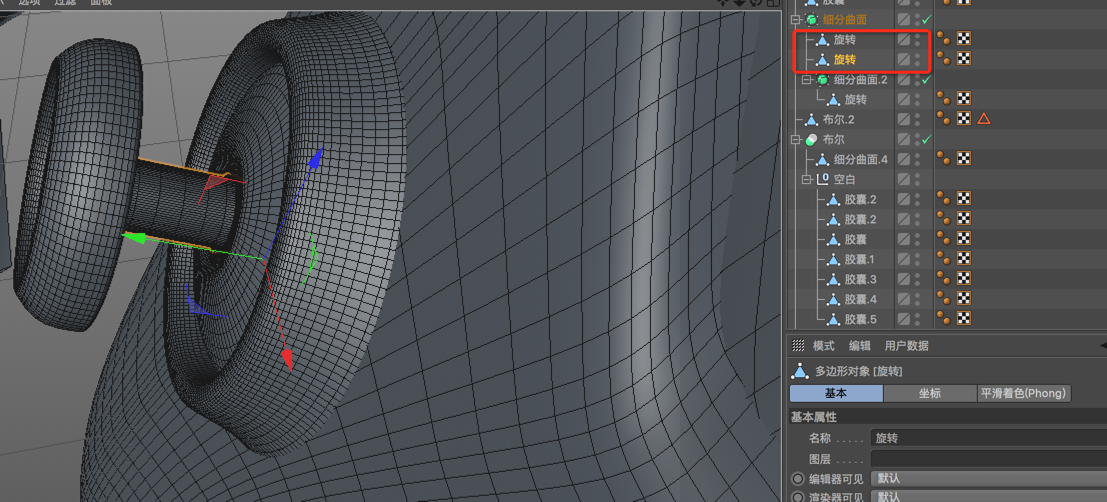Click the empty 图层 field
Screen dimensions: 1107x502
(988, 458)
